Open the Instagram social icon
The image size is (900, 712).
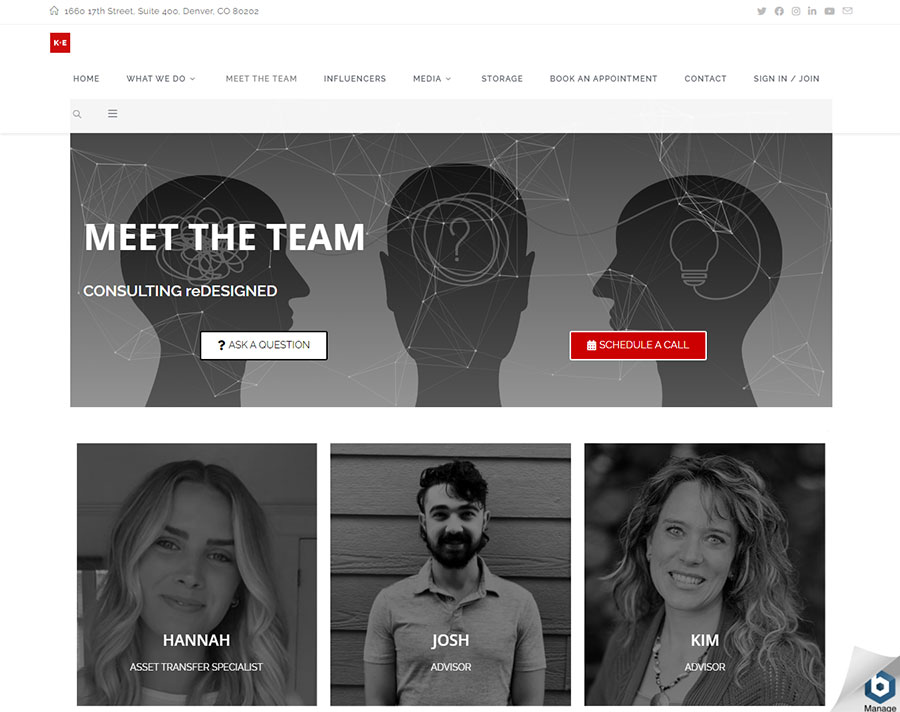[x=796, y=11]
